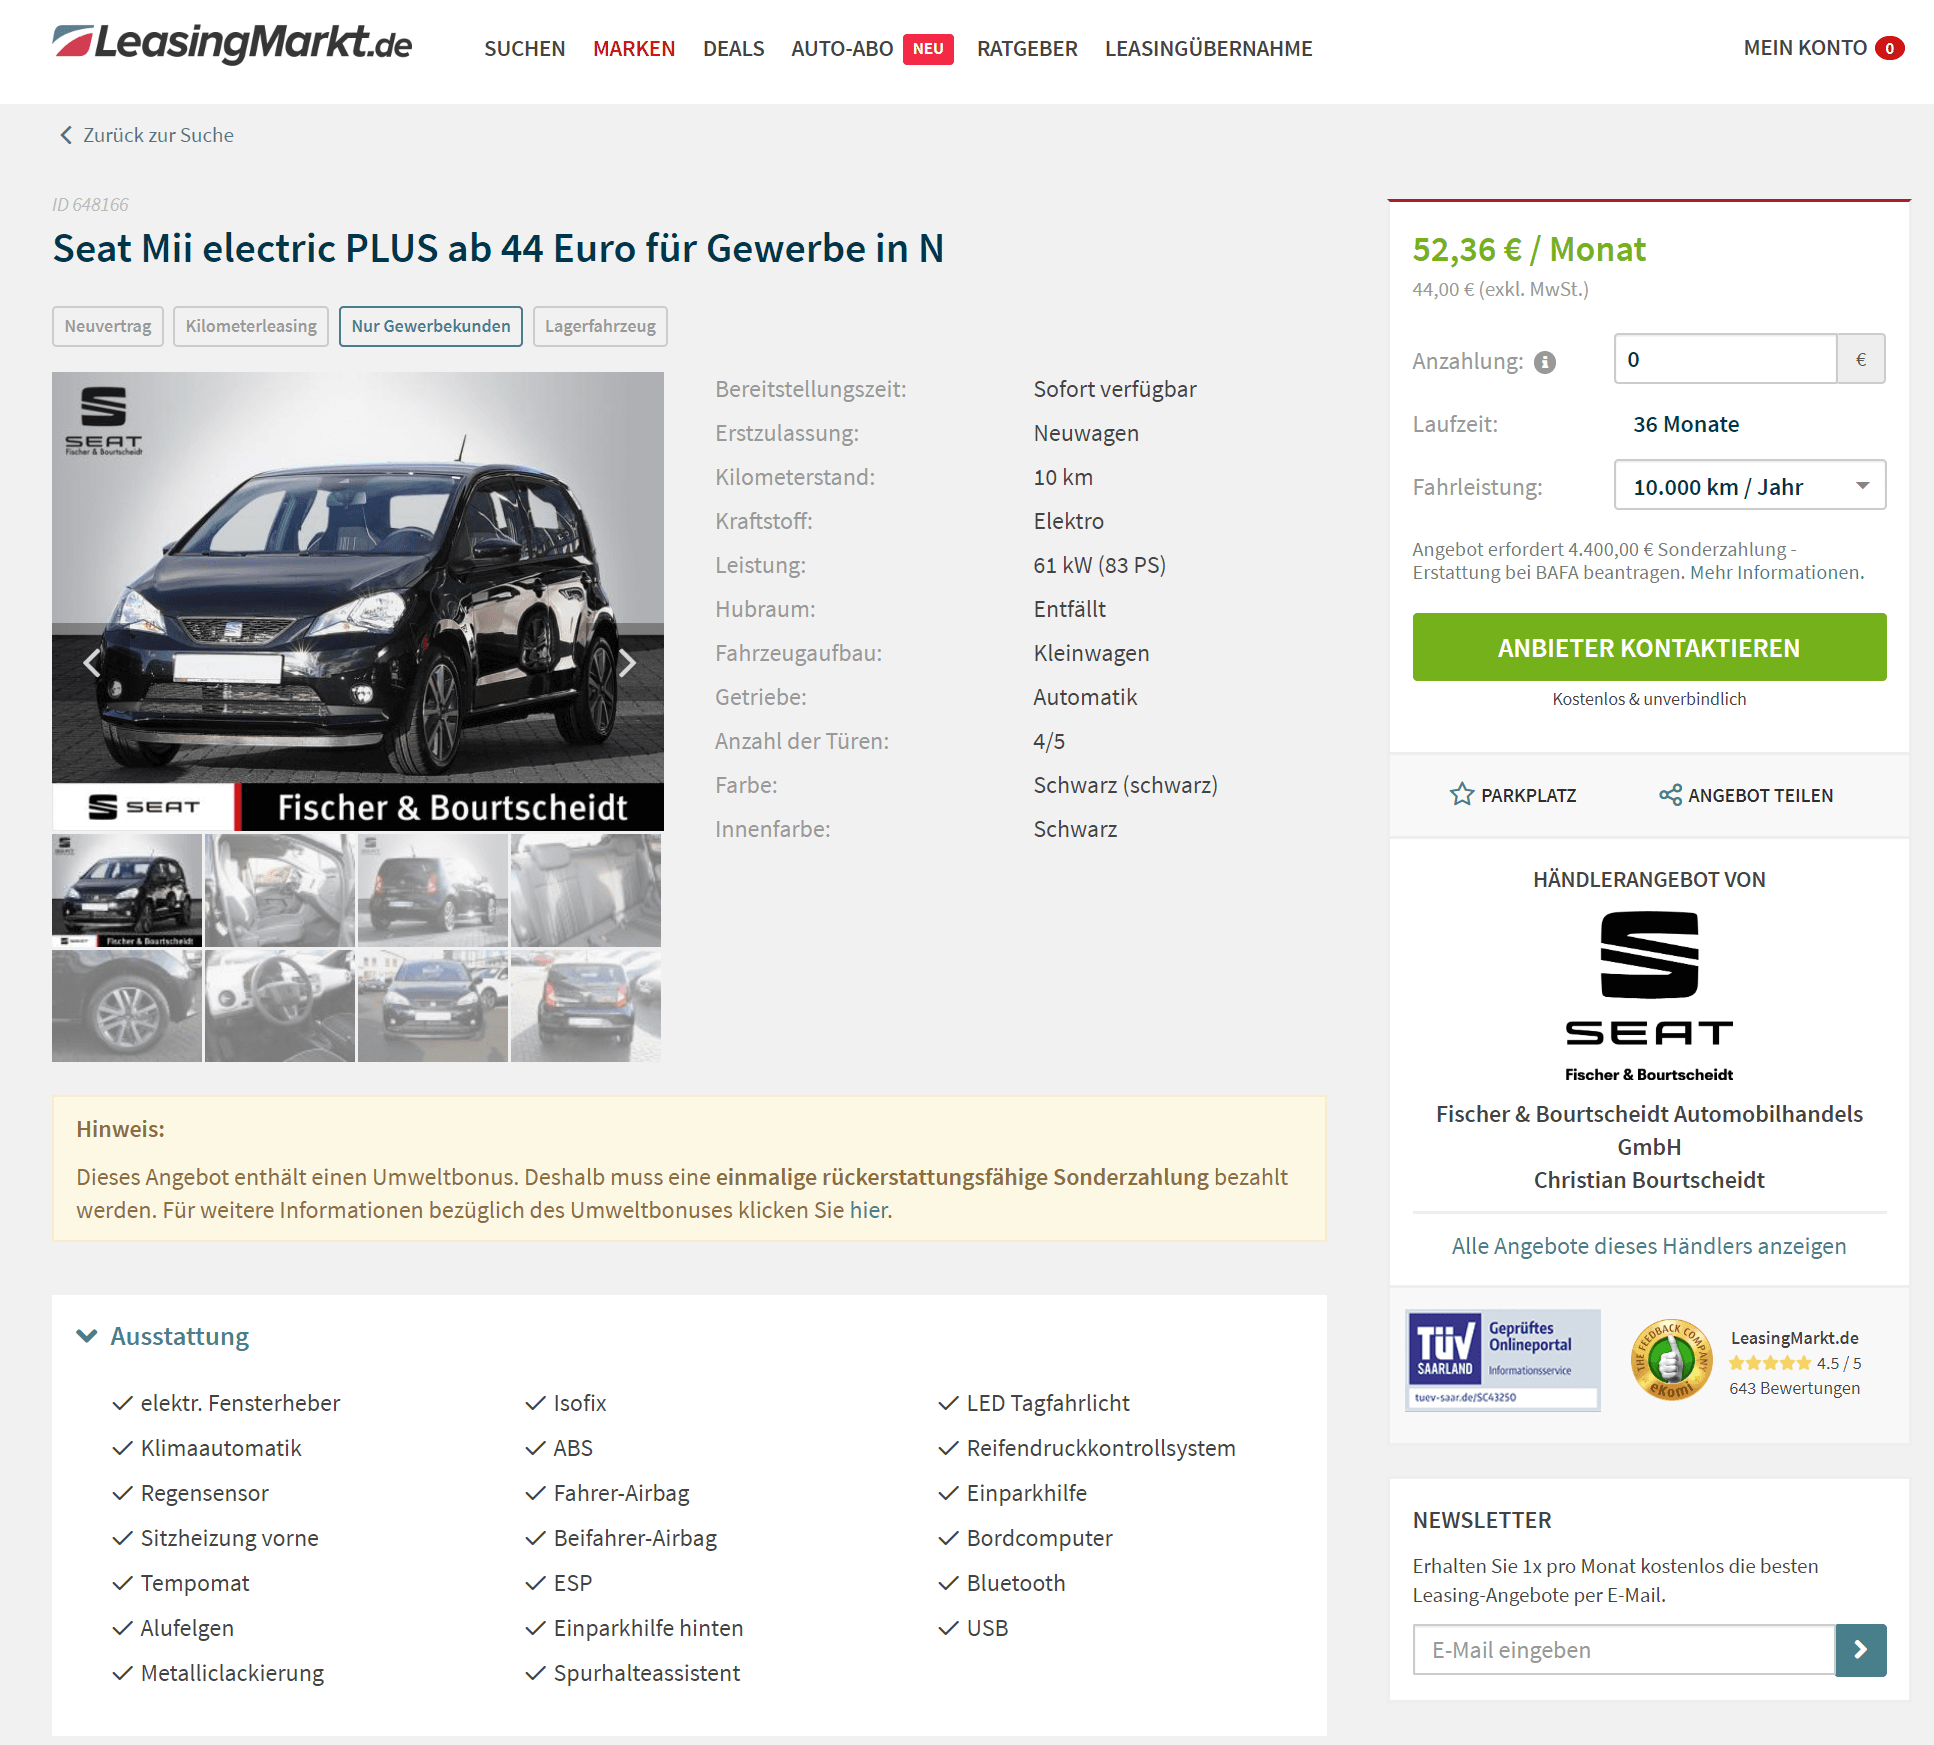
Task: Click the 'Spurhalteassistent' equipment entry
Action: pos(646,1673)
